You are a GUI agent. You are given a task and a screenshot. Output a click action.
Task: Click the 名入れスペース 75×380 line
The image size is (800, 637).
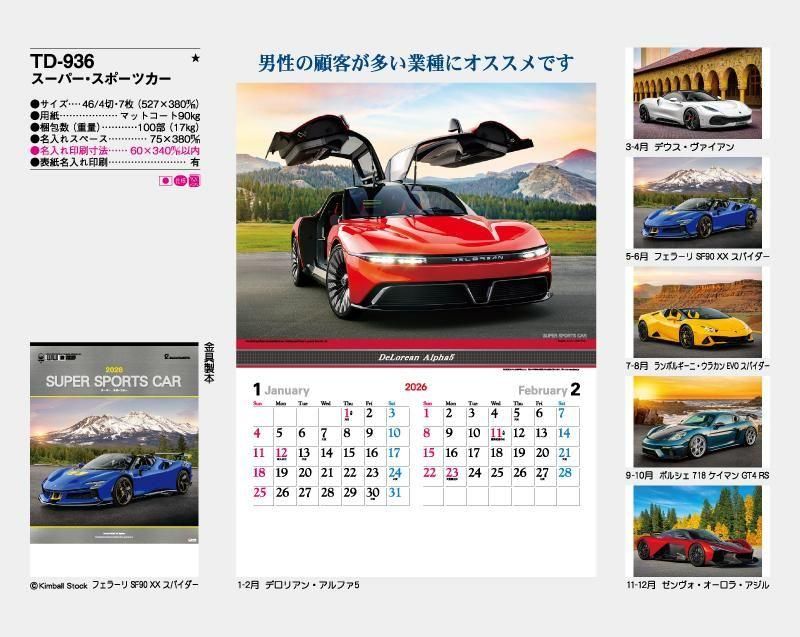pyautogui.click(x=115, y=139)
